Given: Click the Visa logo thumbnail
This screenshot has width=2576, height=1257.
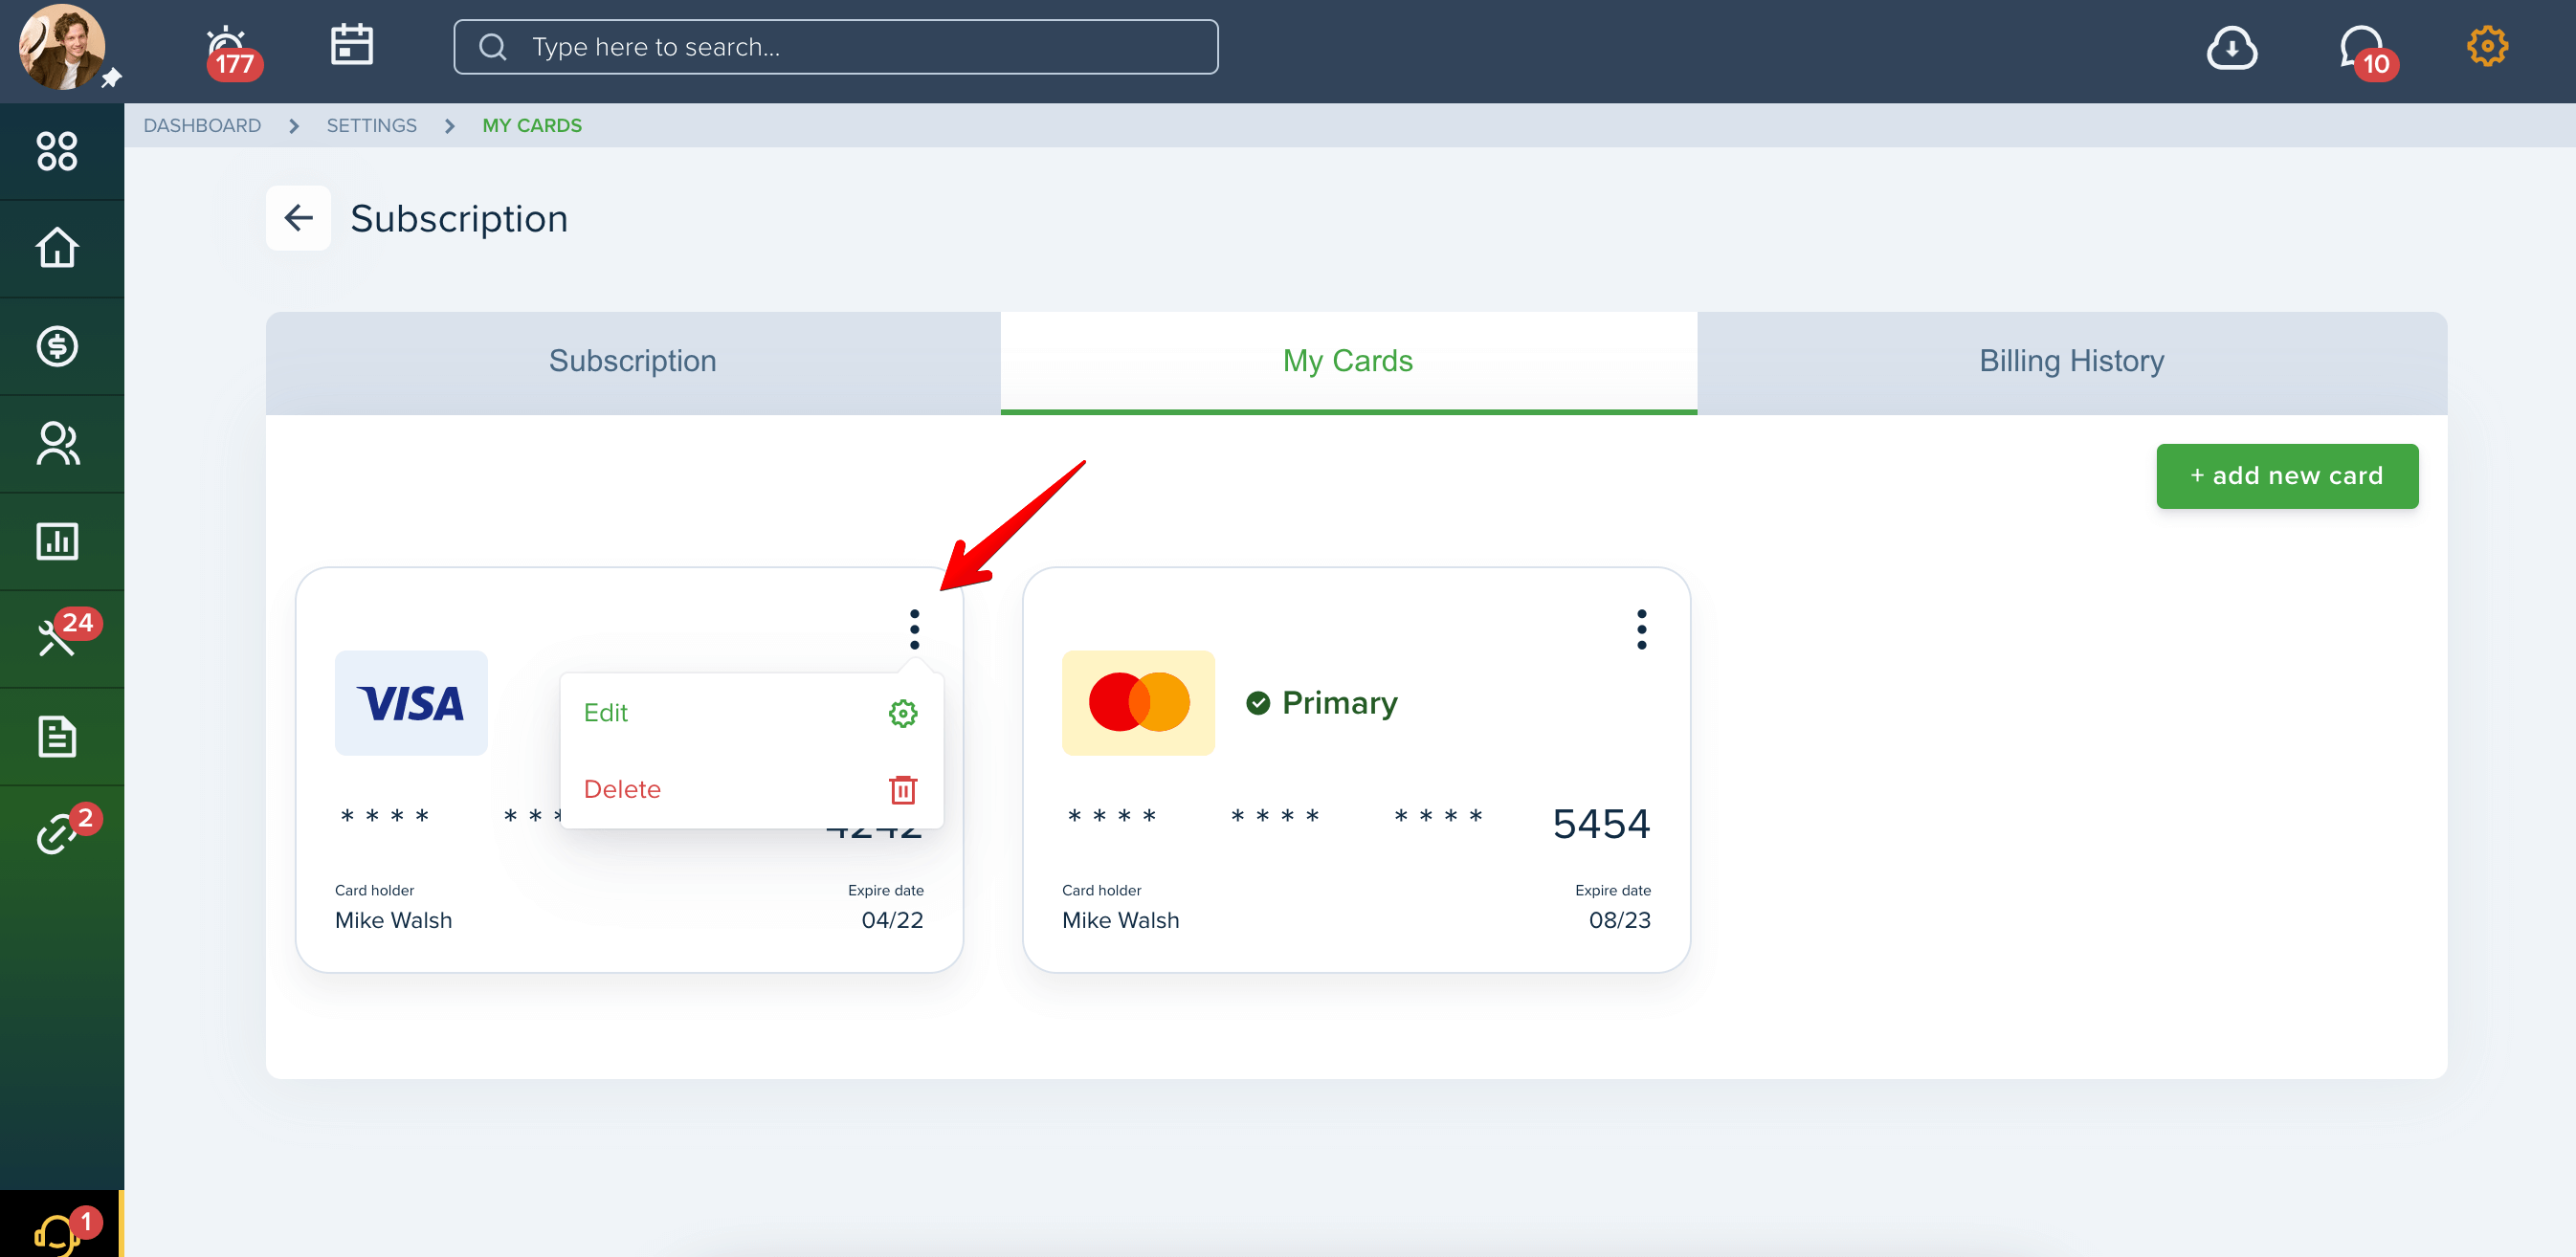Looking at the screenshot, I should 411,703.
